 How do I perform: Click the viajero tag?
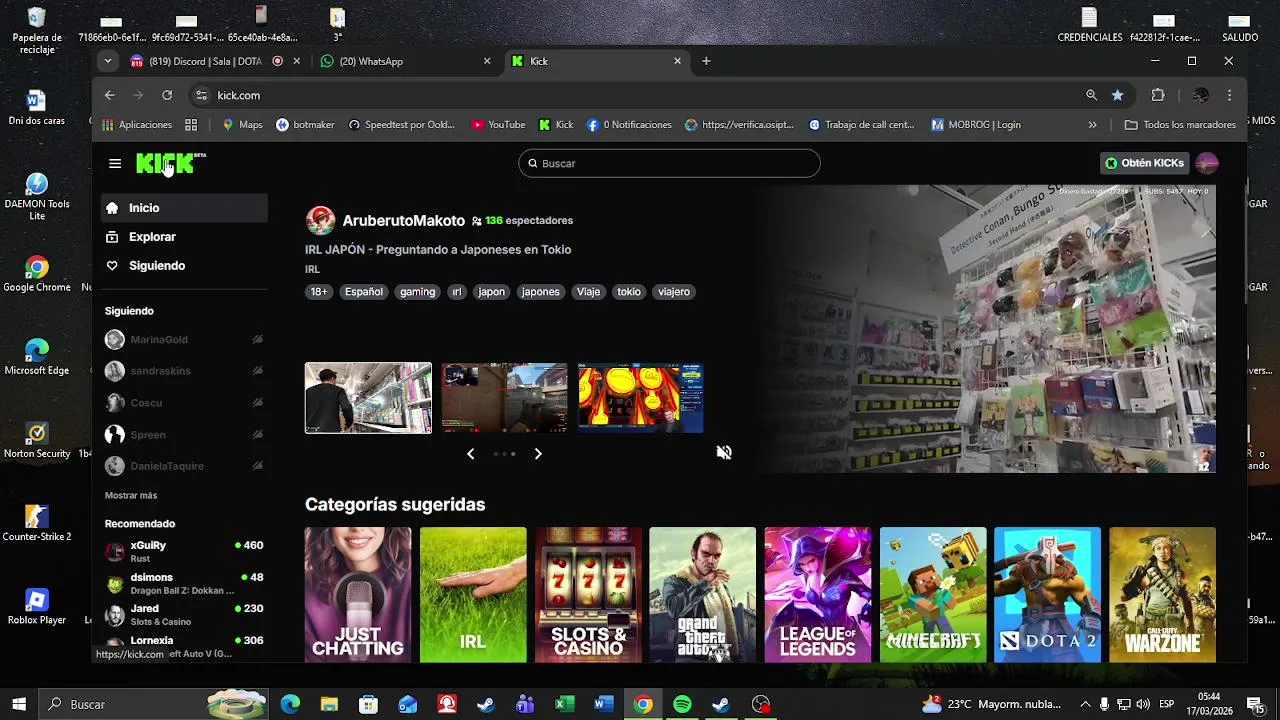(674, 292)
